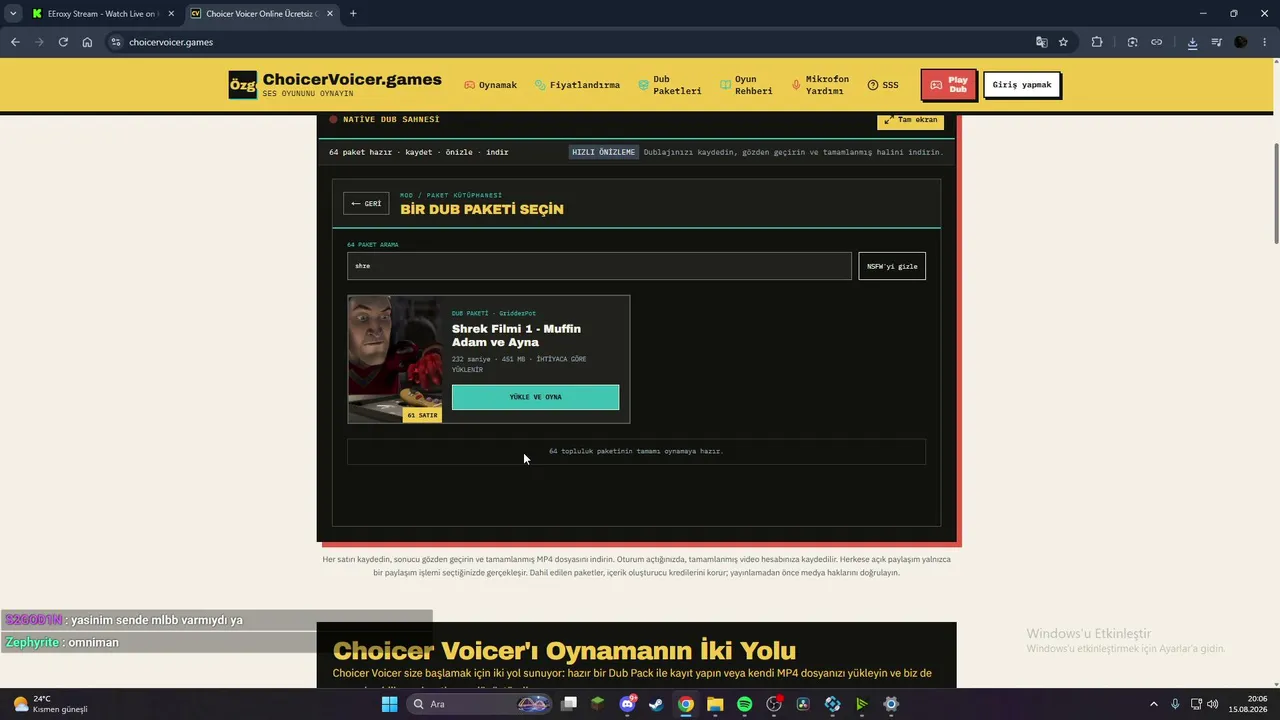This screenshot has height=720, width=1280.
Task: Click the NATIVE DUB SAHNESİ heading
Action: [x=391, y=119]
